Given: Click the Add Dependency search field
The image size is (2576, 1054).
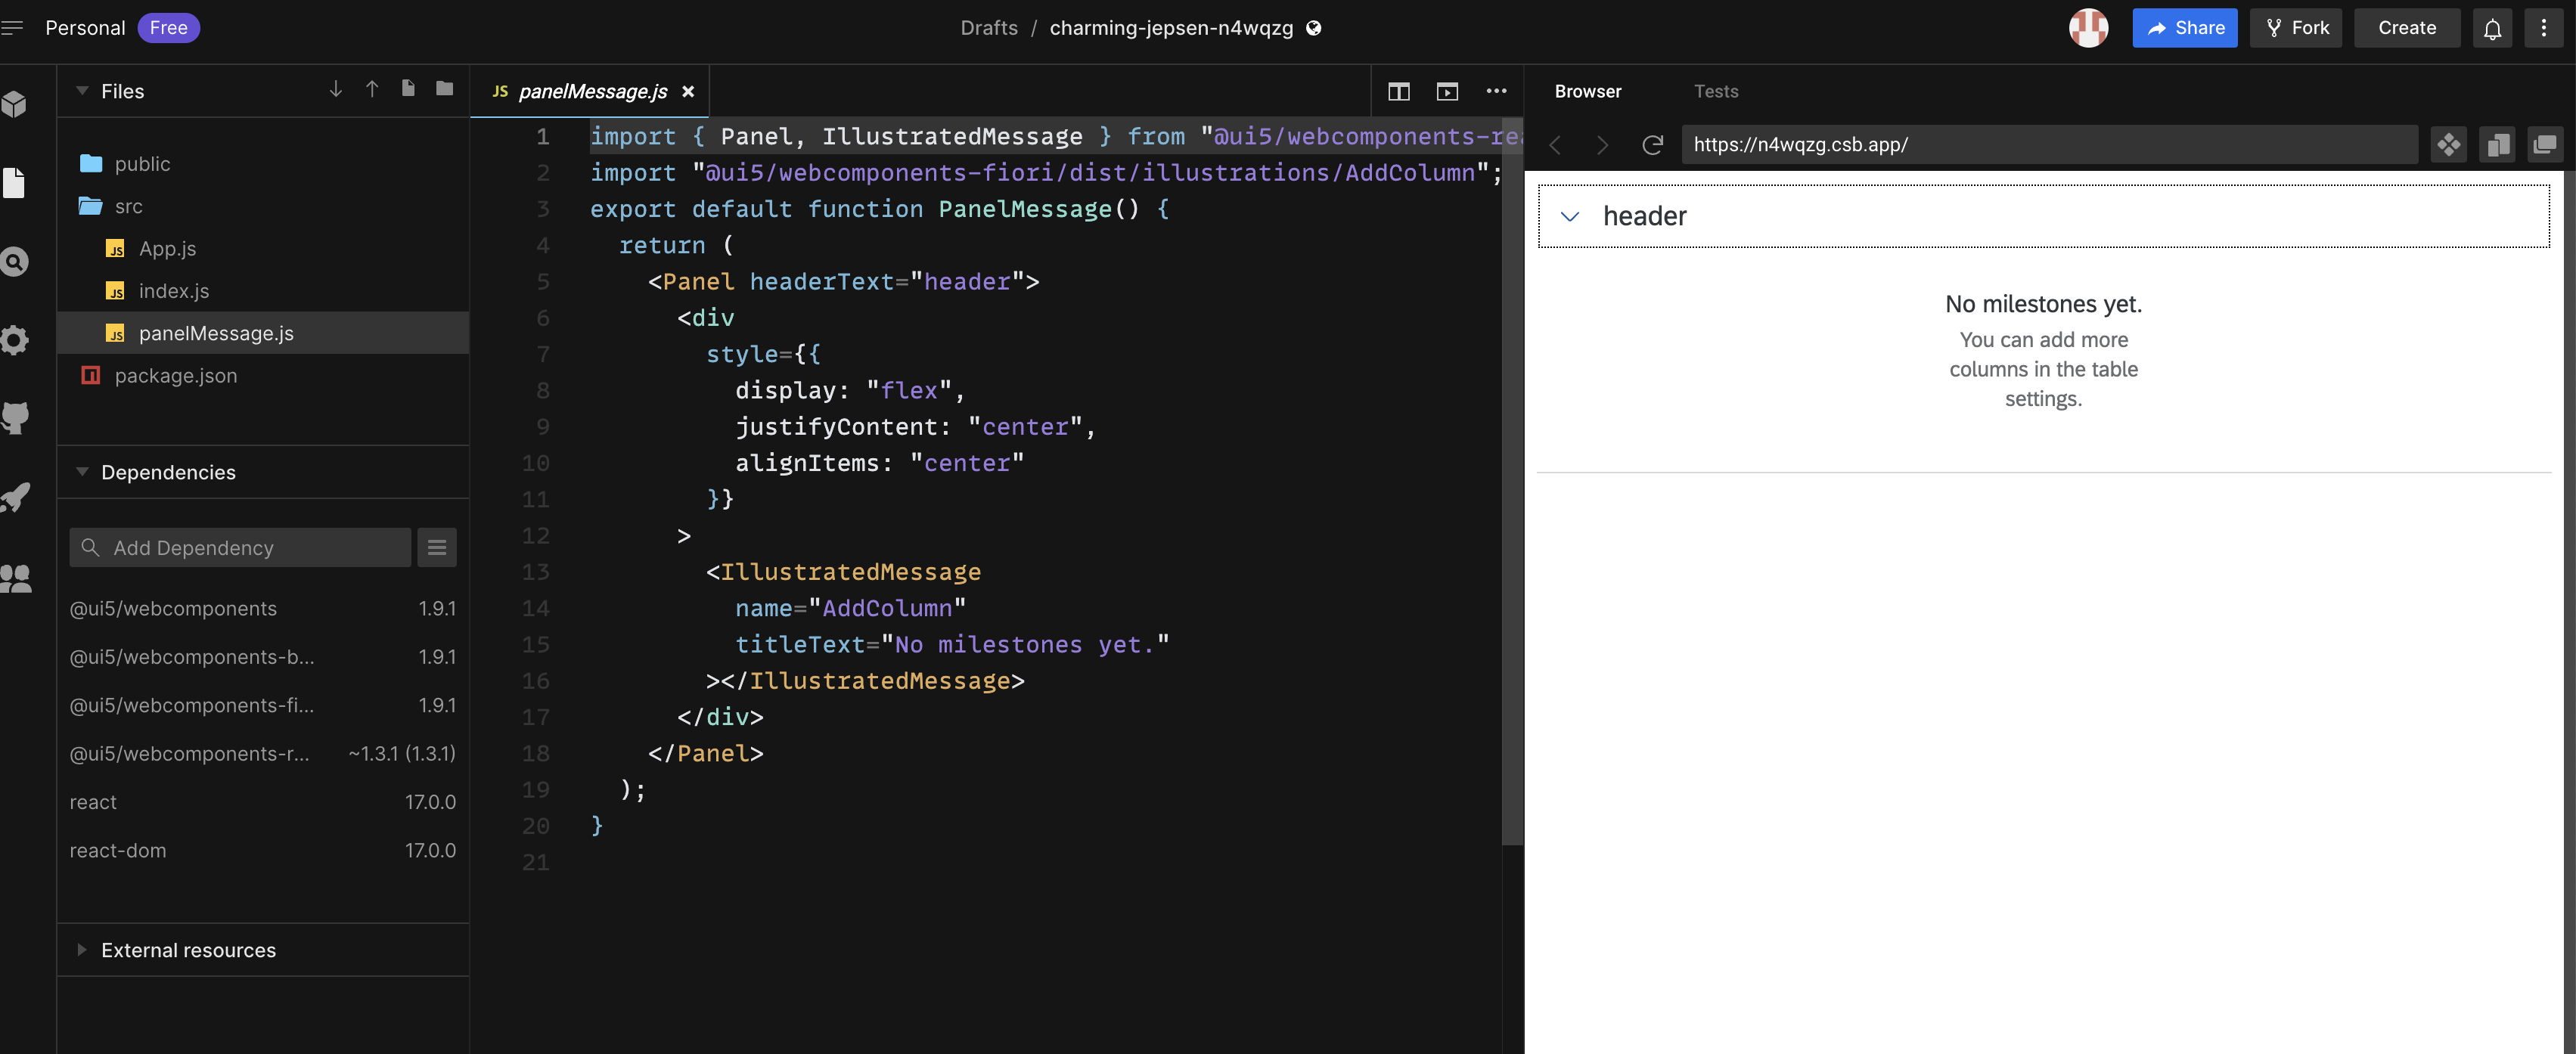Looking at the screenshot, I should 240,547.
